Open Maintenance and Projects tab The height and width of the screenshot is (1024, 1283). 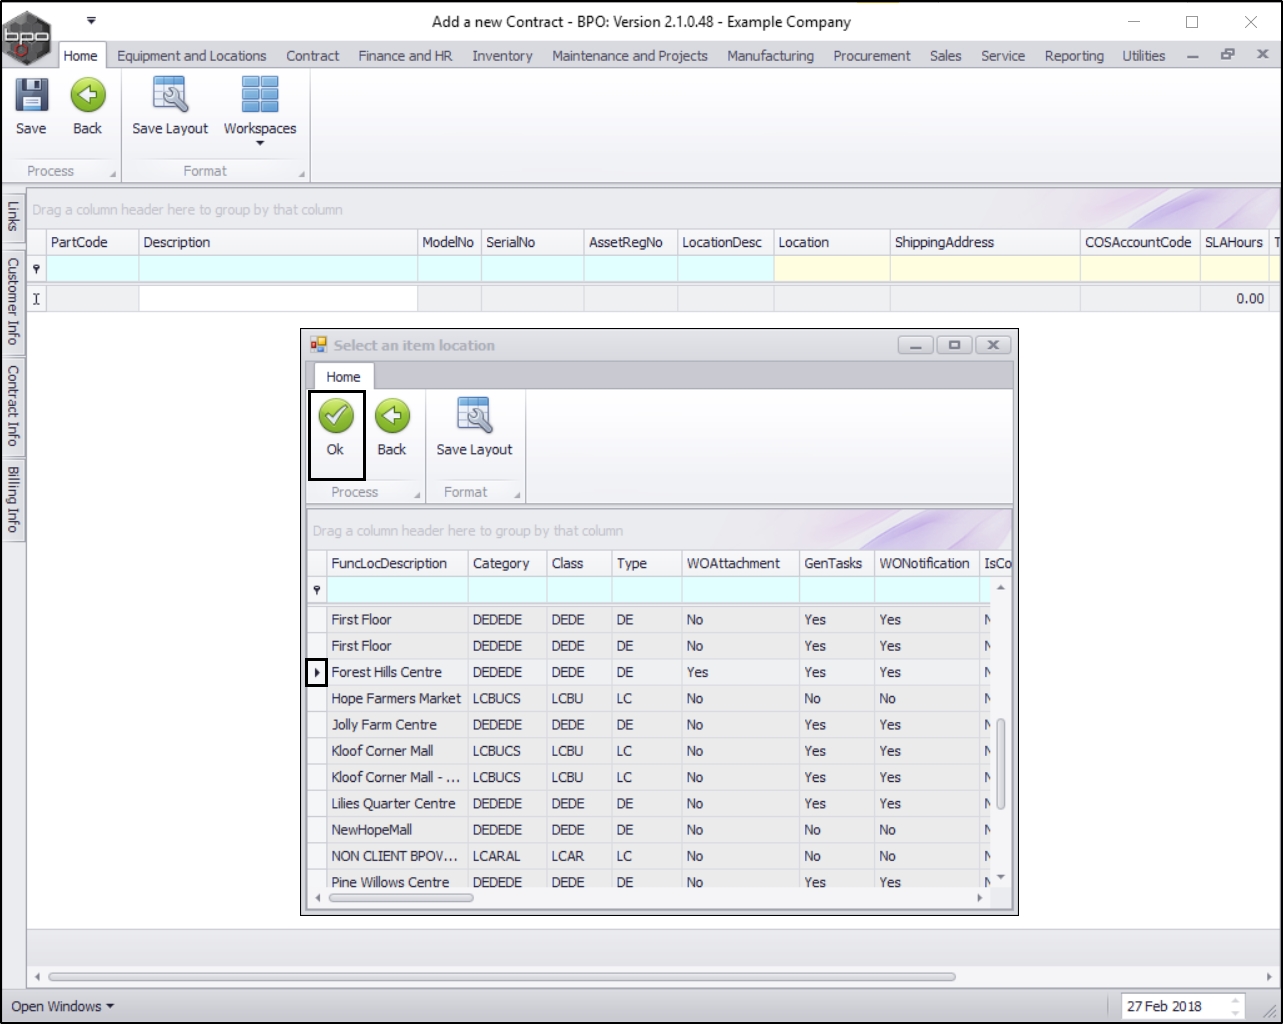630,56
